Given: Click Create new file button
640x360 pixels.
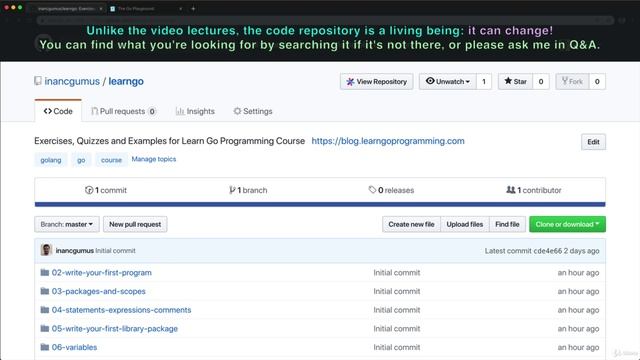Looking at the screenshot, I should pyautogui.click(x=411, y=224).
